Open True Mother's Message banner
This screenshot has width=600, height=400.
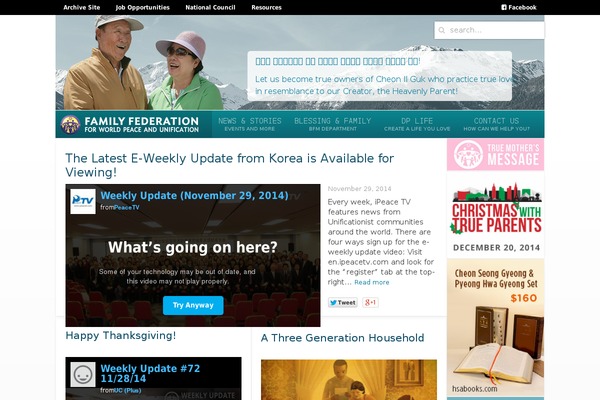496,155
